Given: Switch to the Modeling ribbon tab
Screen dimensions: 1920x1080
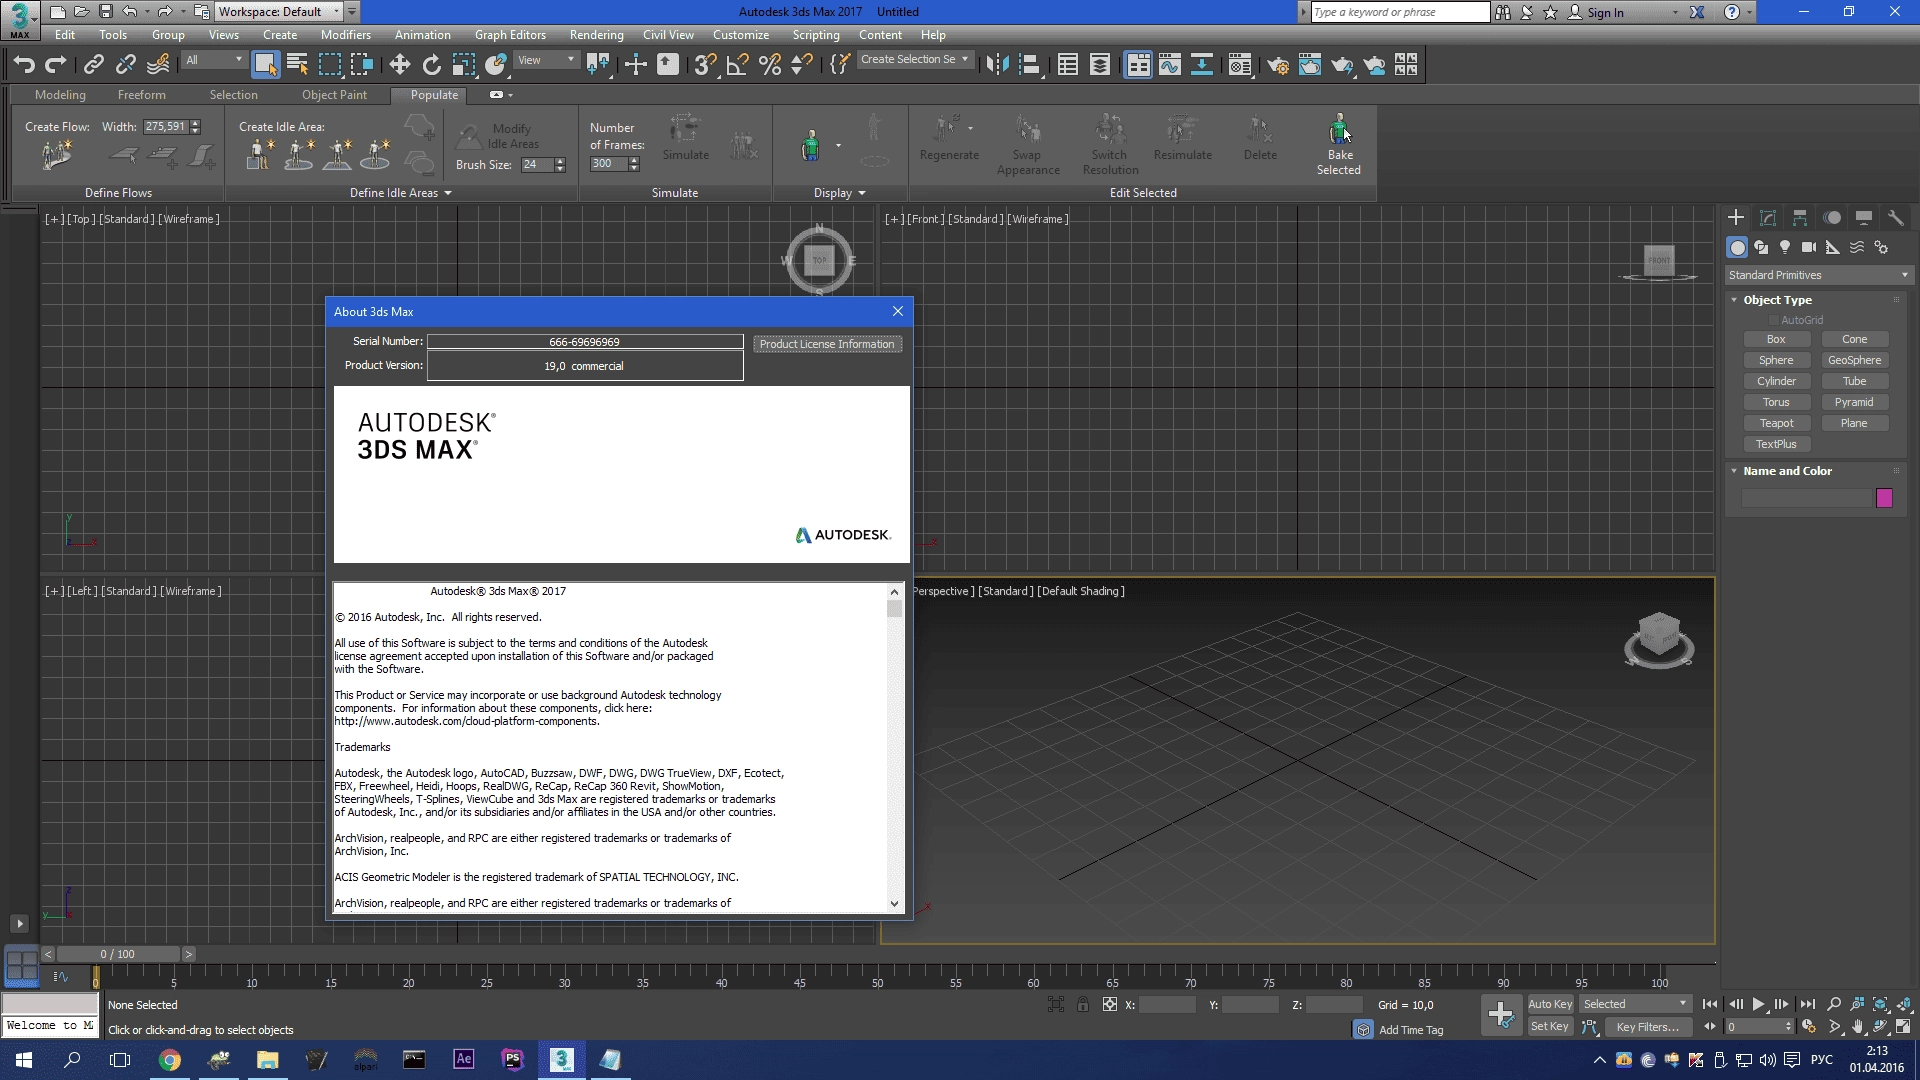Looking at the screenshot, I should pyautogui.click(x=60, y=95).
